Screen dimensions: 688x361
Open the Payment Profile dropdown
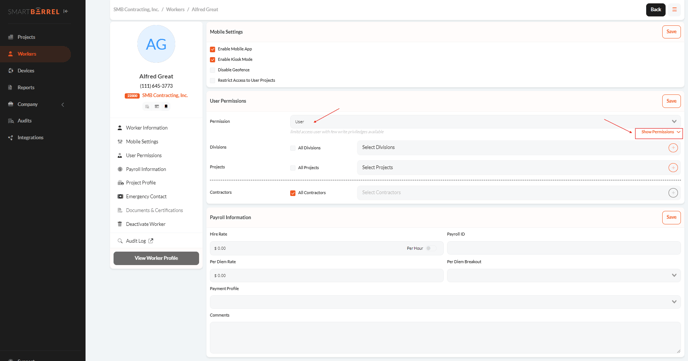445,302
